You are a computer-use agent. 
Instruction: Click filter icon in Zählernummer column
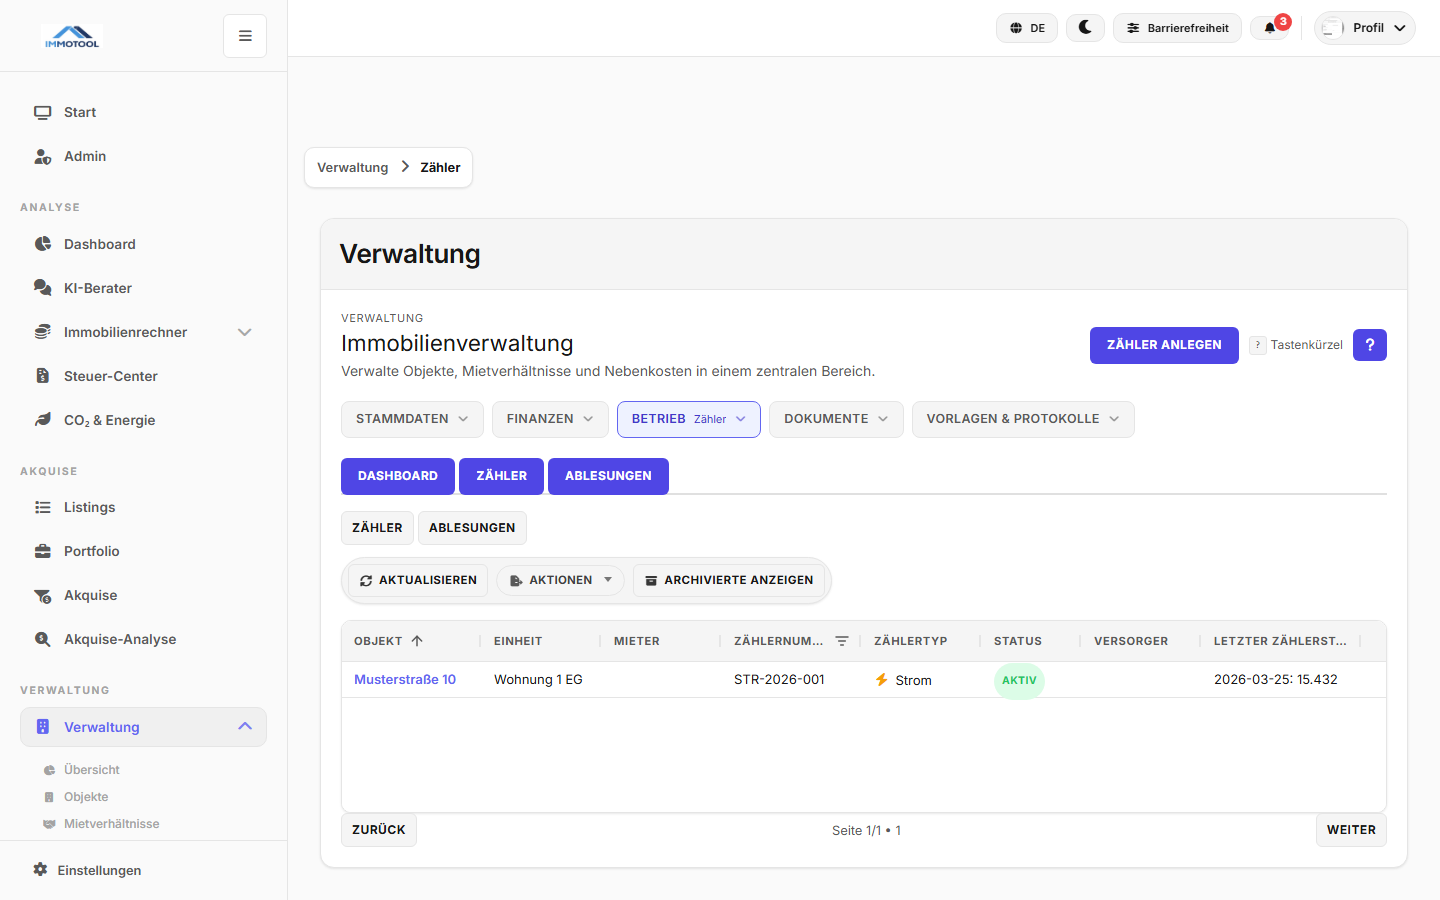pyautogui.click(x=842, y=641)
